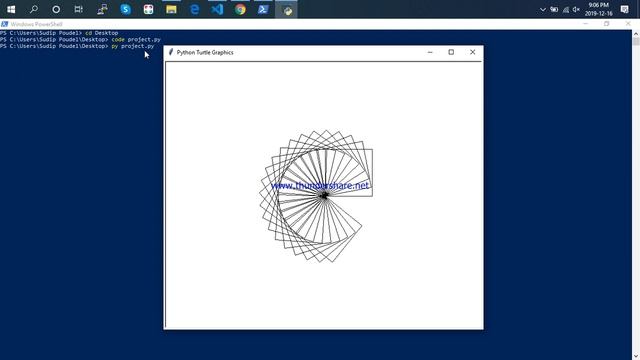Open the network signal tray icon
640x360 pixels.
565,9
